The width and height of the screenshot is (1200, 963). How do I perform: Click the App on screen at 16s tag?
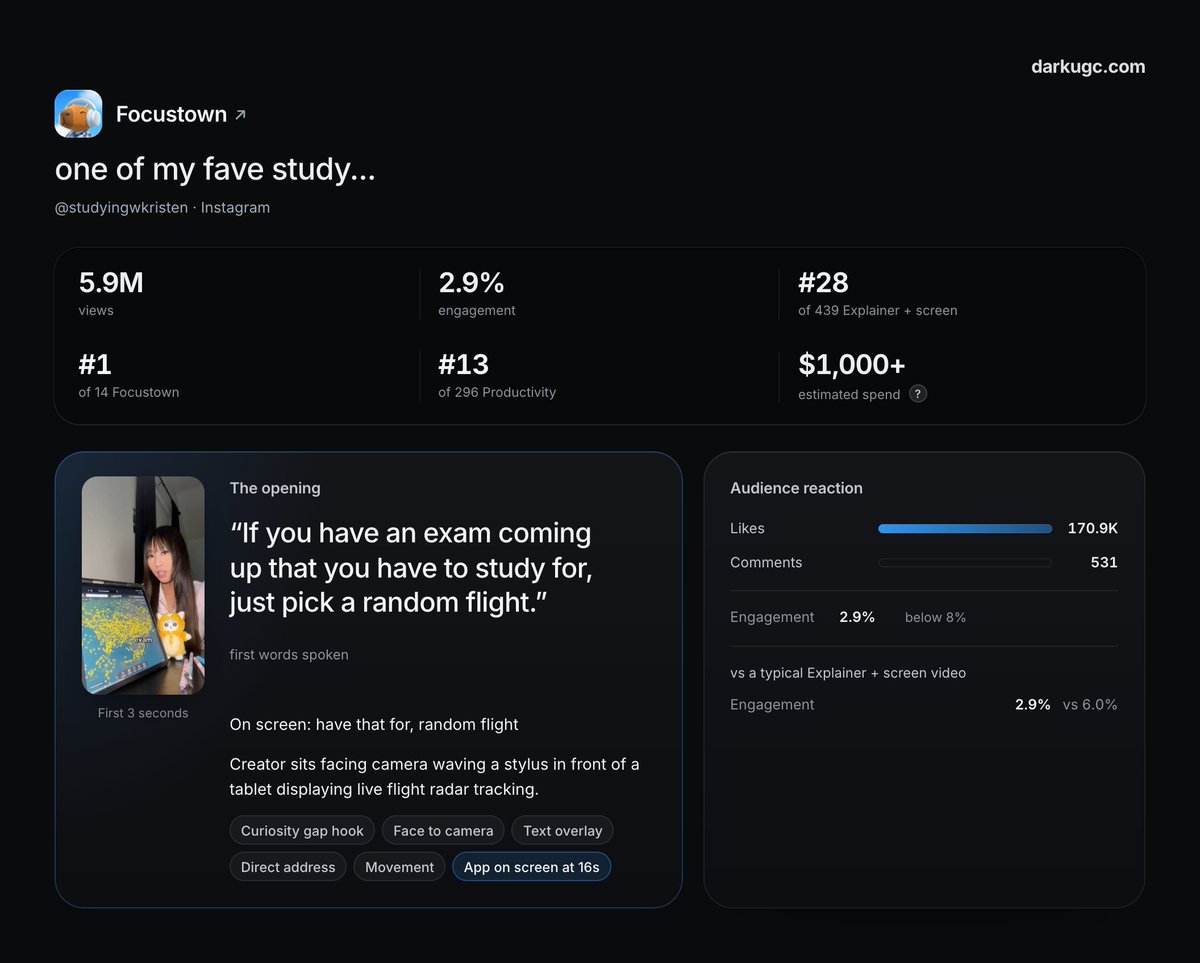click(531, 867)
